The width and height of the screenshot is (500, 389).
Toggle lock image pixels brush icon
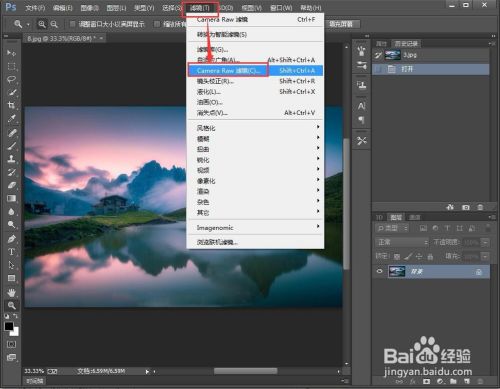[408, 257]
